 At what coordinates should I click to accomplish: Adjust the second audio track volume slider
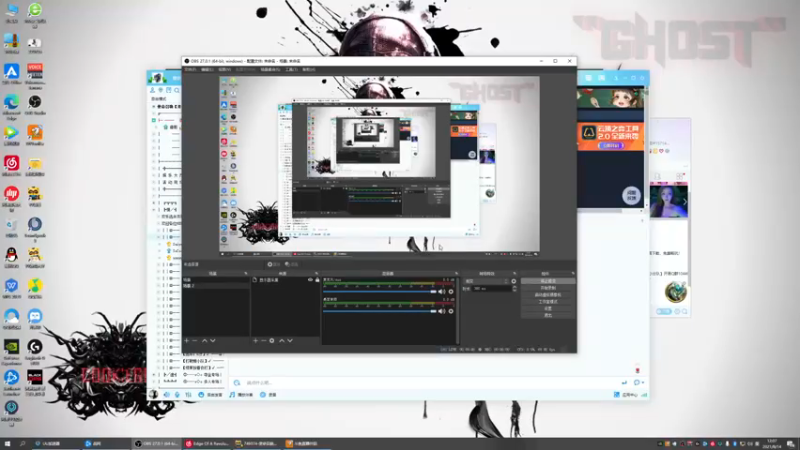point(380,311)
